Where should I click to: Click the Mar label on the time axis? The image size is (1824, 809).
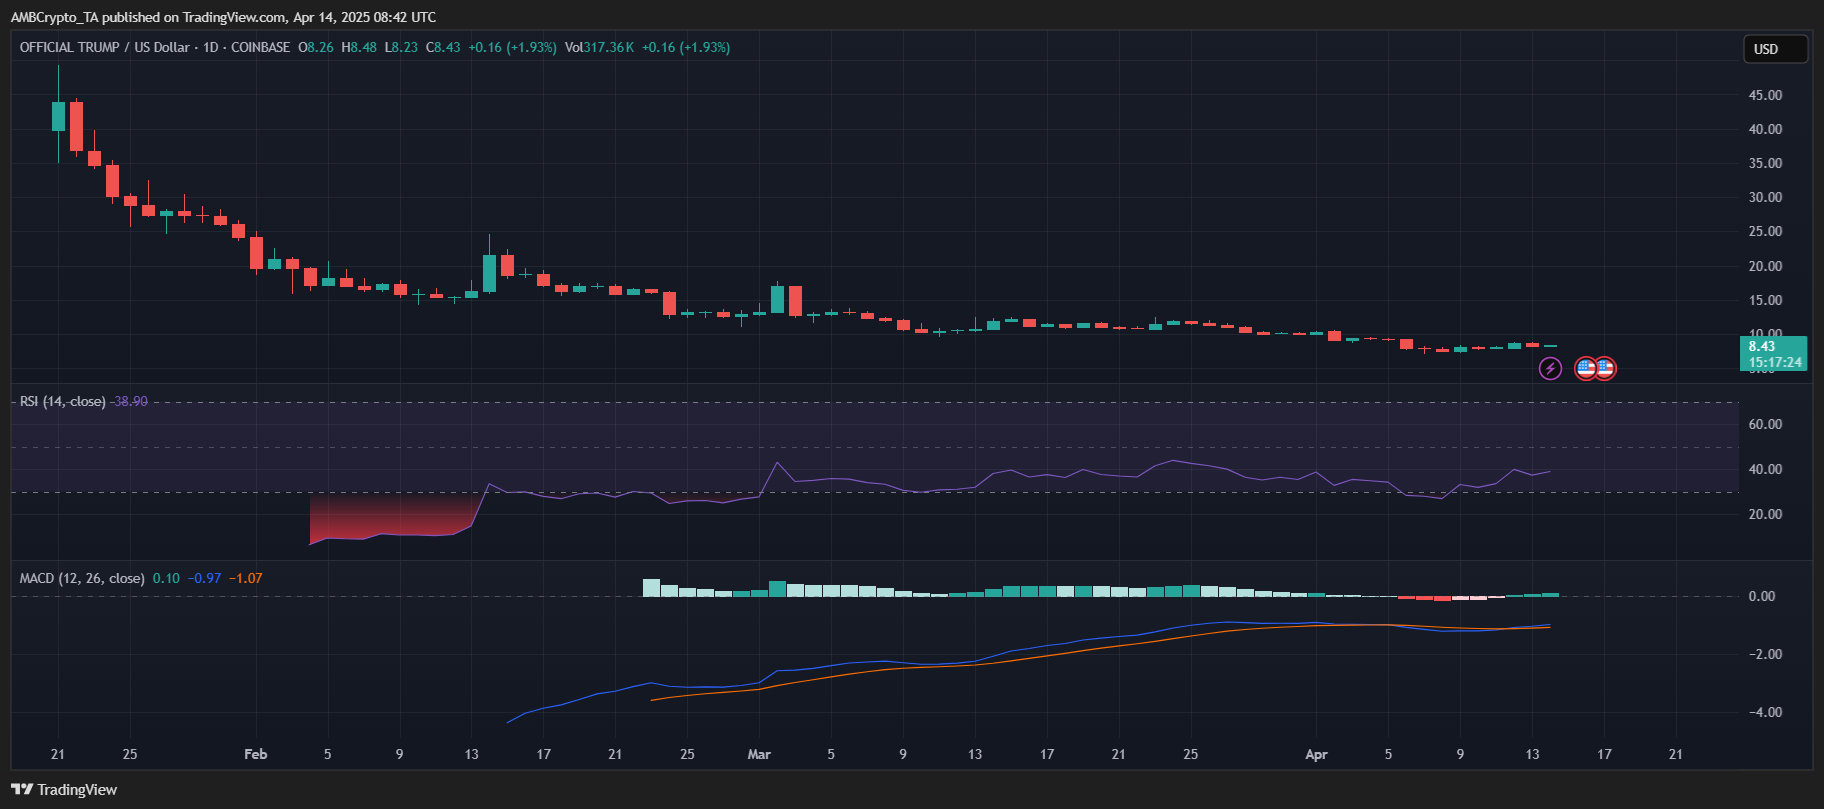pos(759,754)
